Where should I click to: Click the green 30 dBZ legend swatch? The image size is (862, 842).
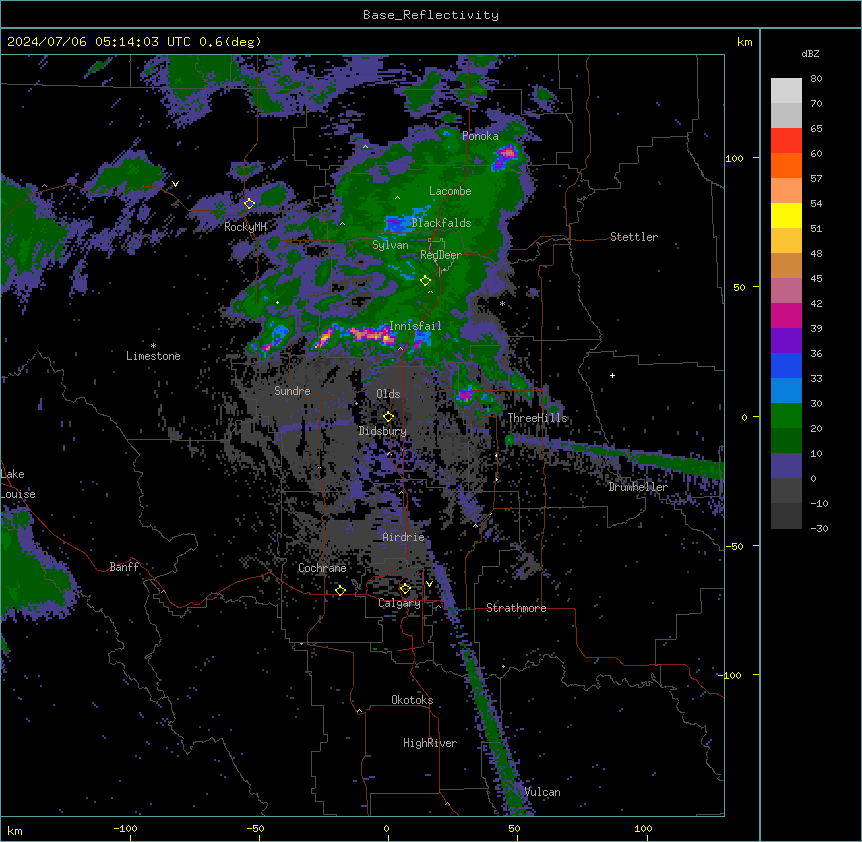click(786, 416)
